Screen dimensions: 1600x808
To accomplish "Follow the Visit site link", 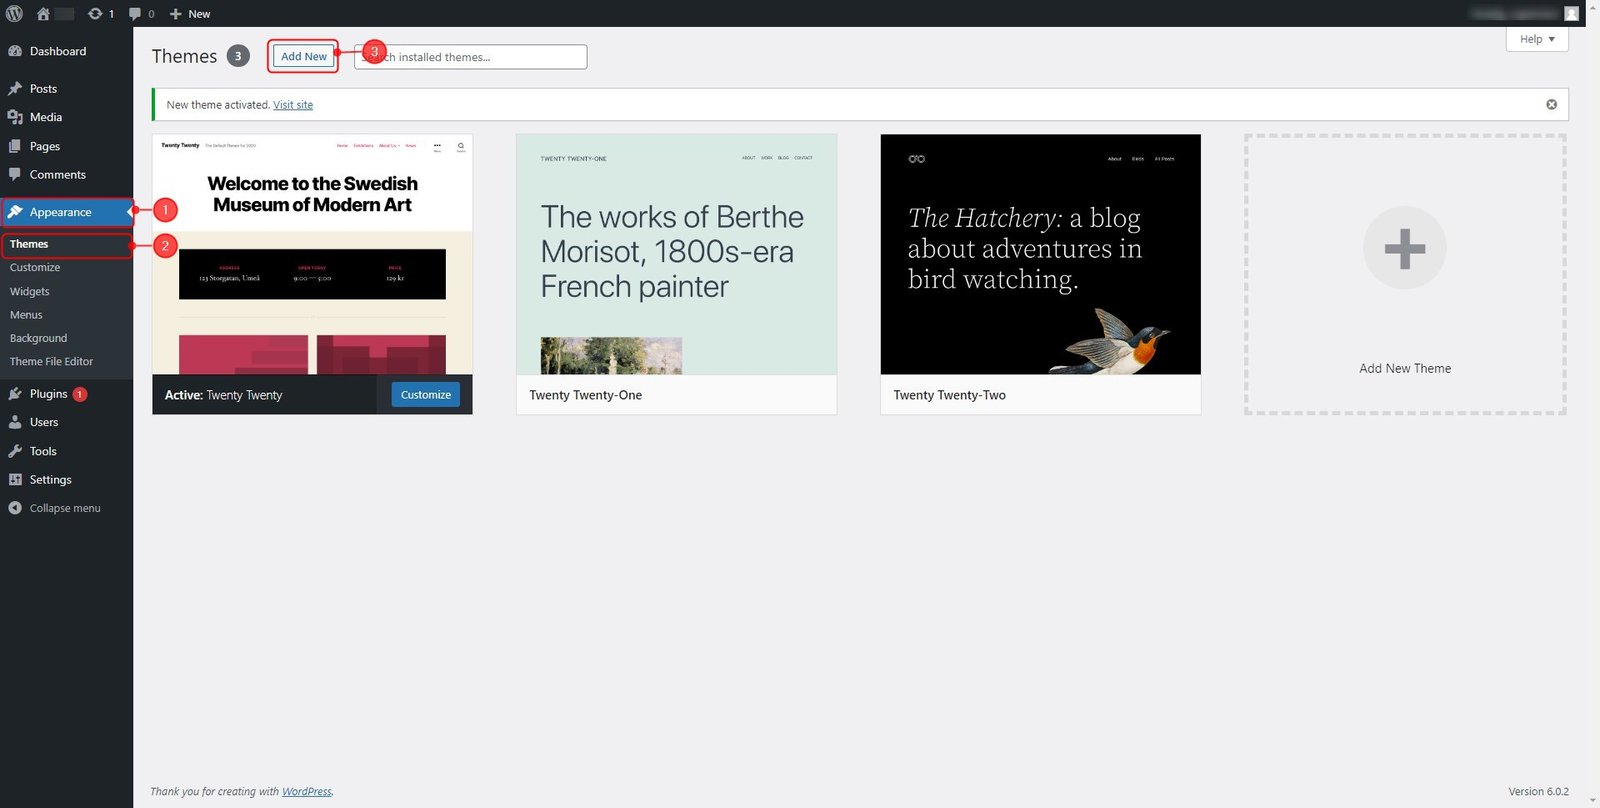I will [x=293, y=105].
